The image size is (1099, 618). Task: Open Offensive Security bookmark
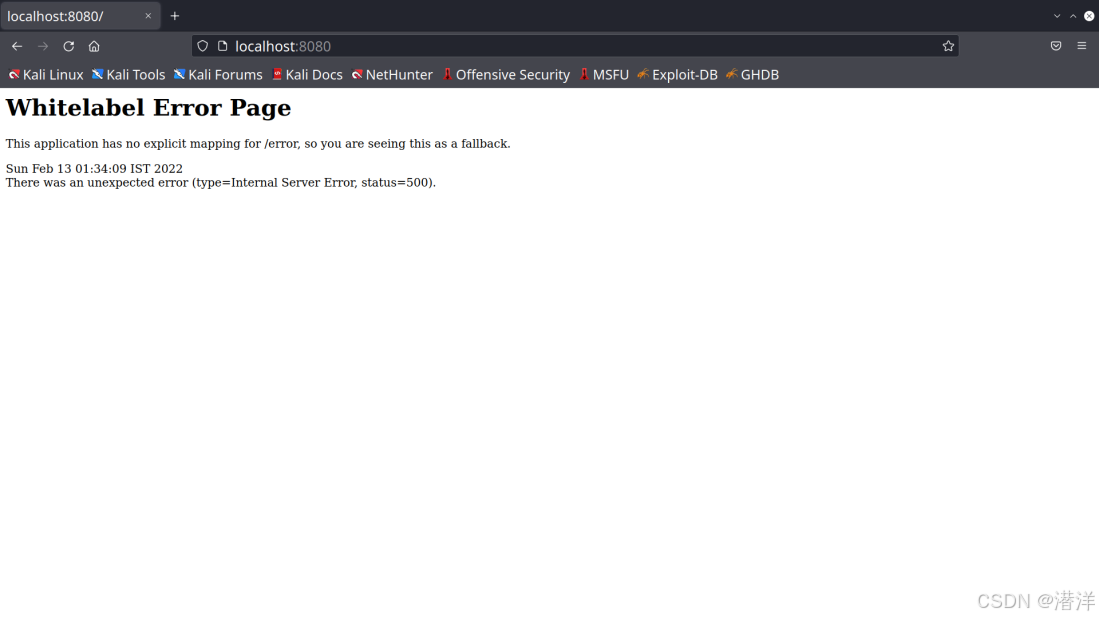pos(506,75)
